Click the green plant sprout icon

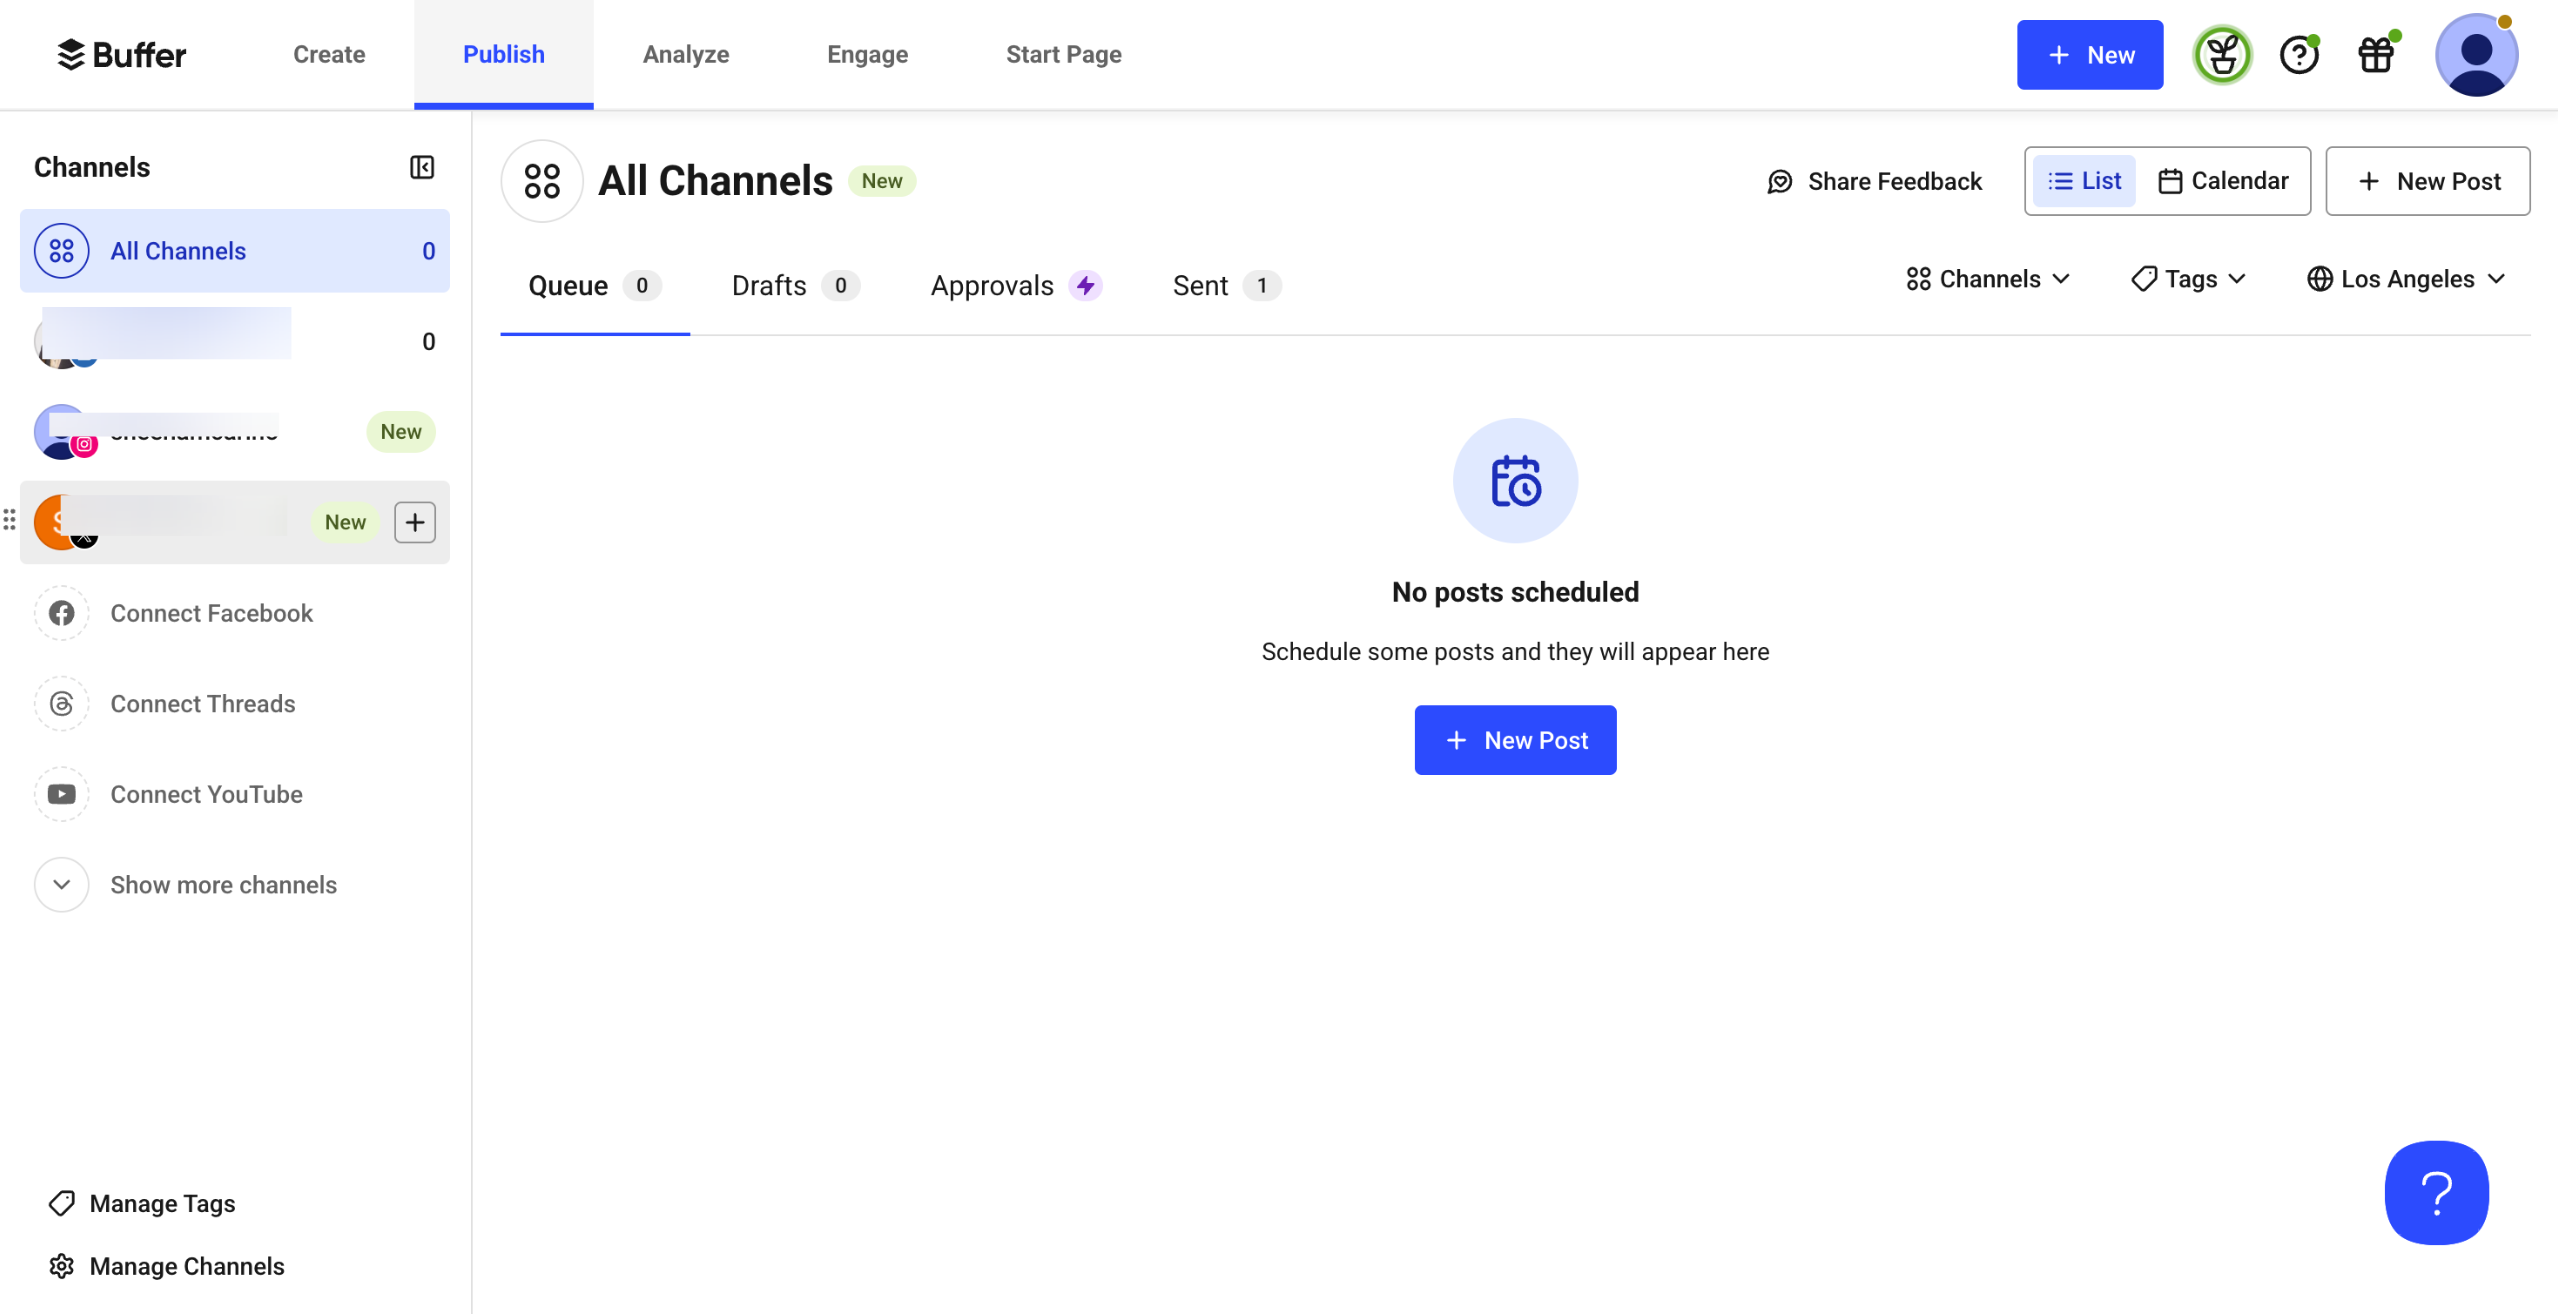tap(2222, 55)
